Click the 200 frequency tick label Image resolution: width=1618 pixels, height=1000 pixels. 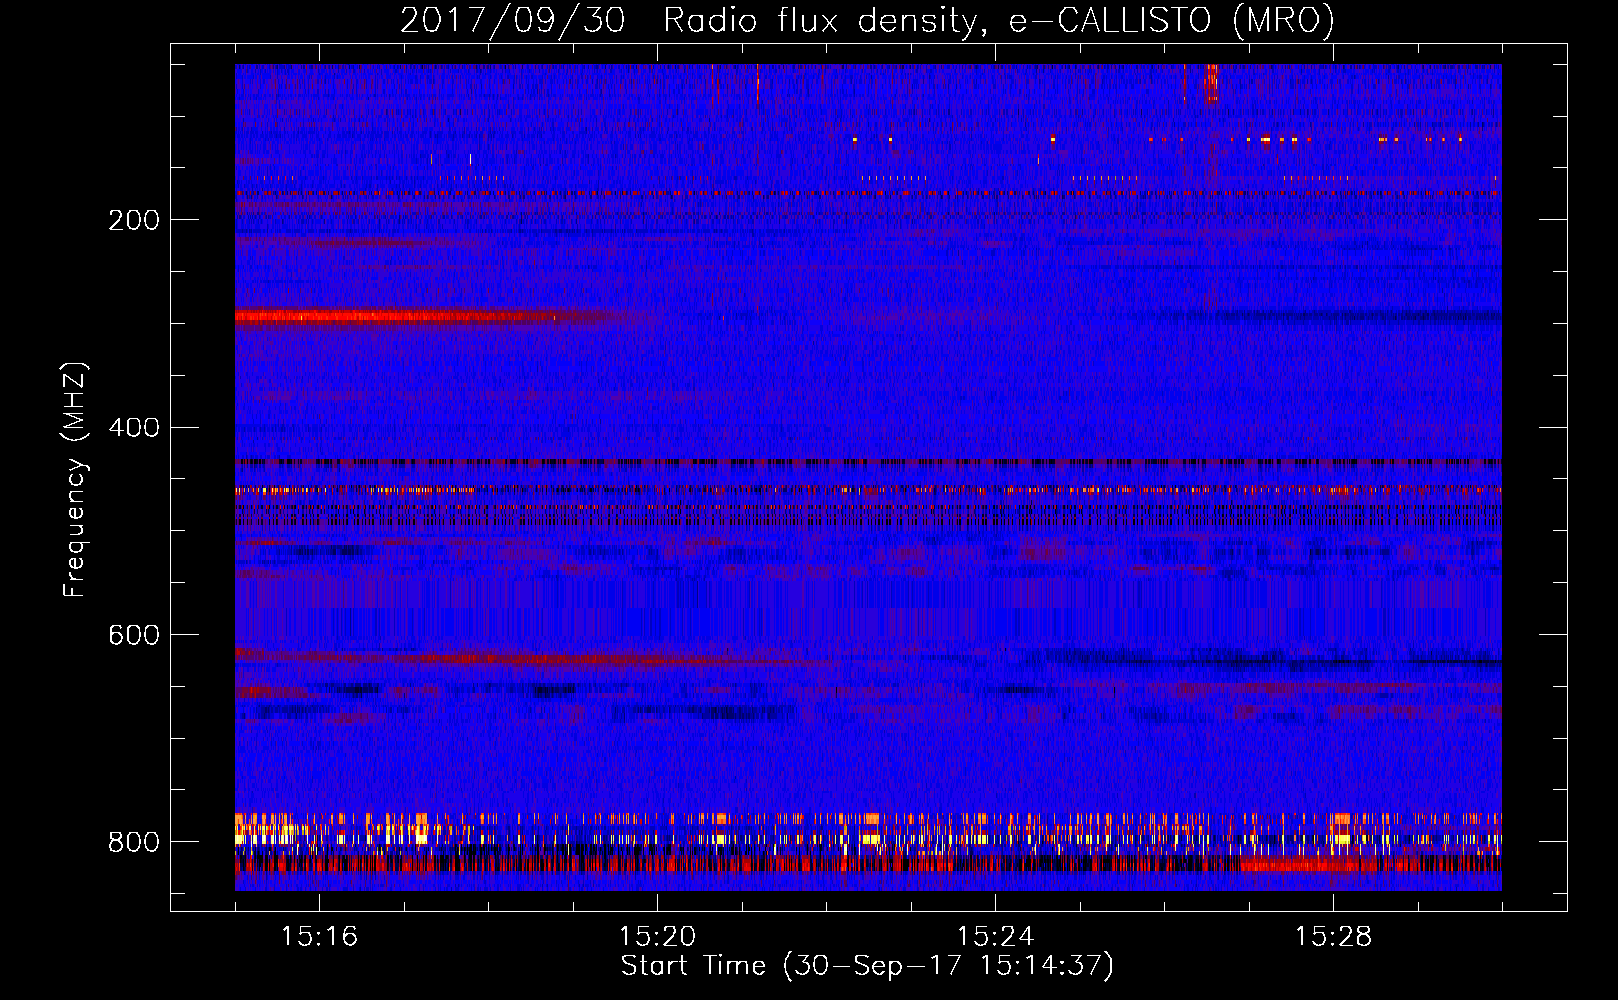tap(134, 220)
